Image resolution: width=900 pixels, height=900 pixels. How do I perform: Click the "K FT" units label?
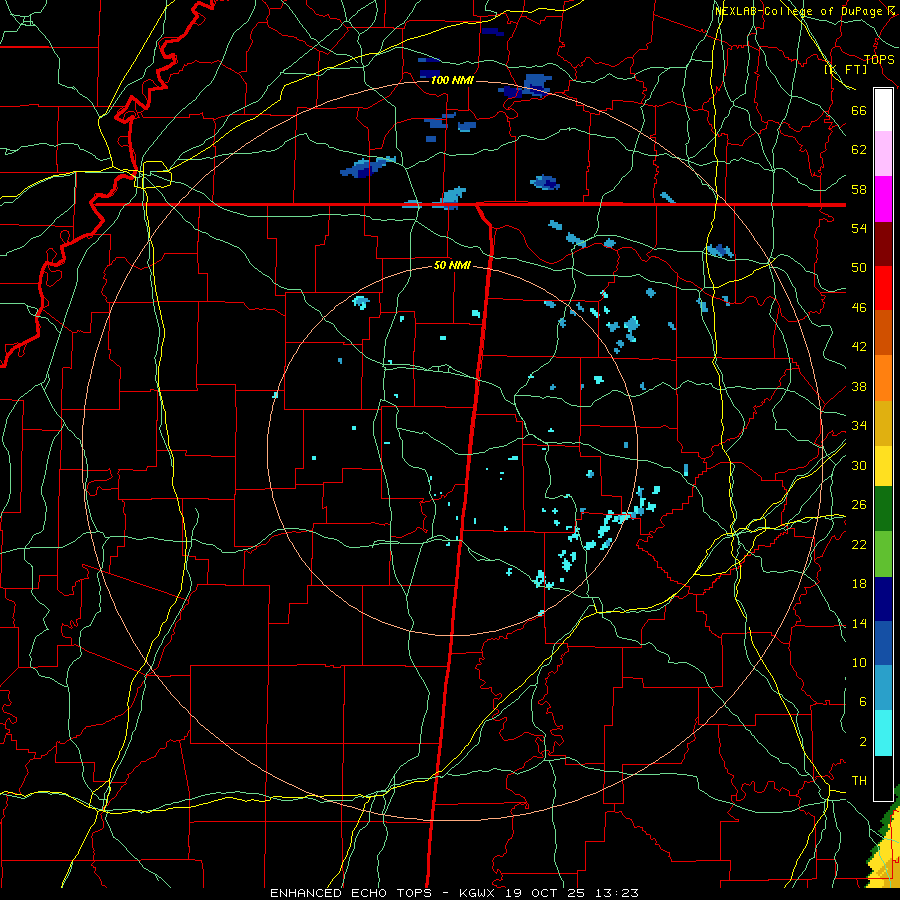[845, 69]
